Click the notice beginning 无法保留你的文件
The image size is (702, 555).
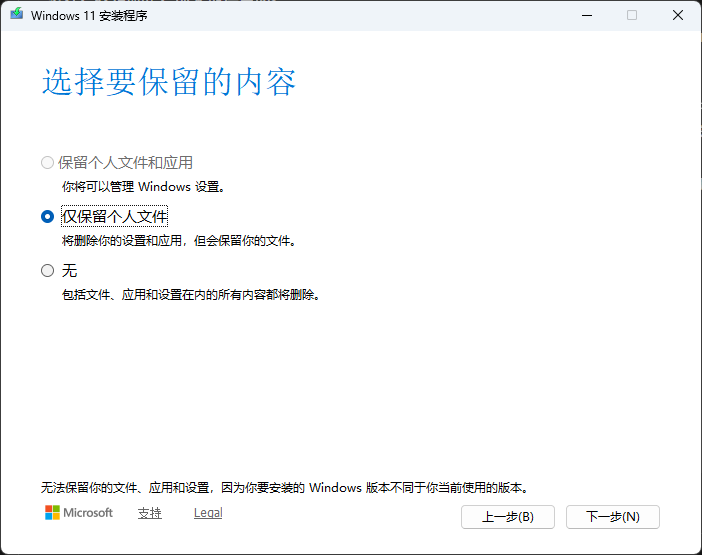285,487
